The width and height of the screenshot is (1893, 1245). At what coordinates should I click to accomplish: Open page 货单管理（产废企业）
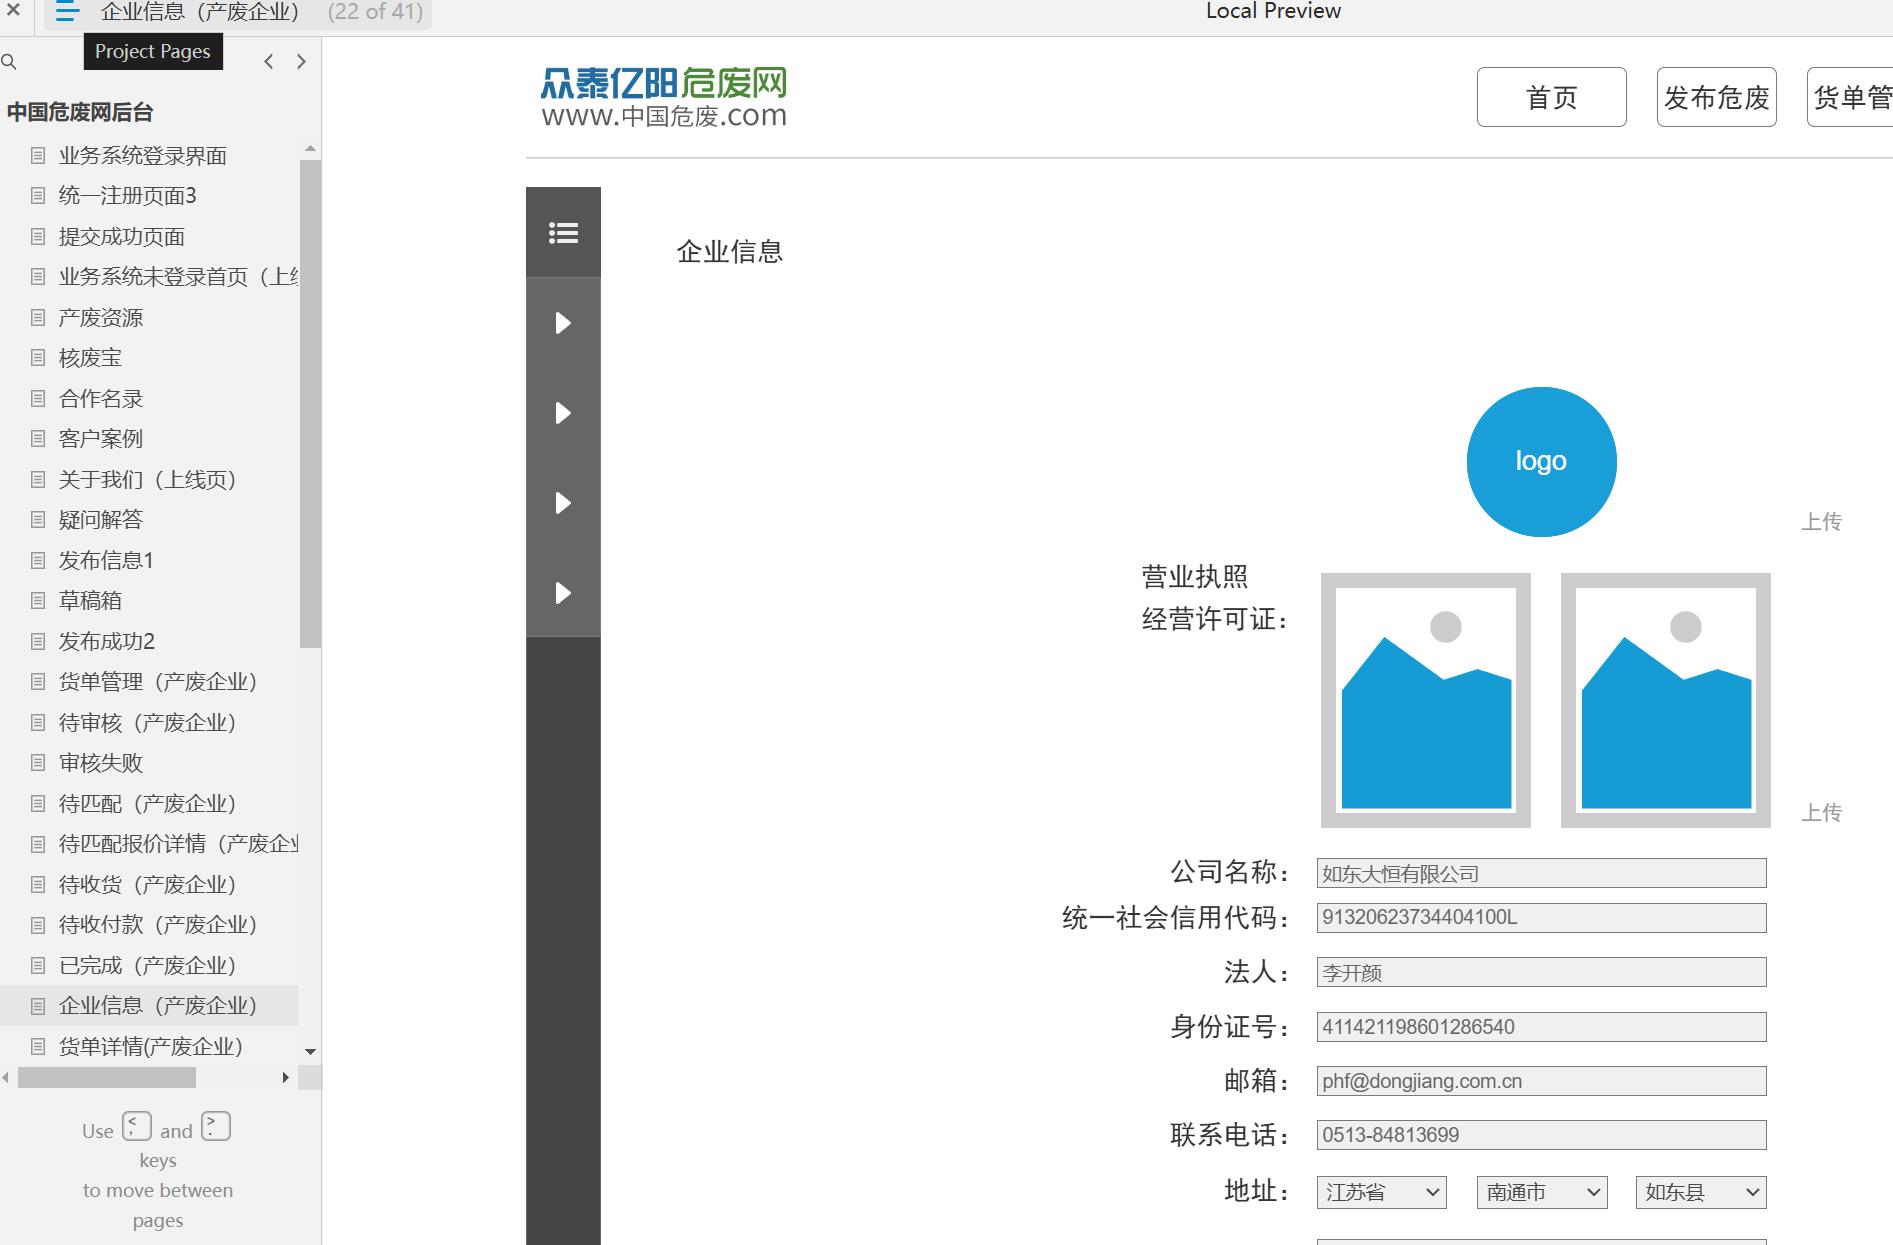point(158,682)
